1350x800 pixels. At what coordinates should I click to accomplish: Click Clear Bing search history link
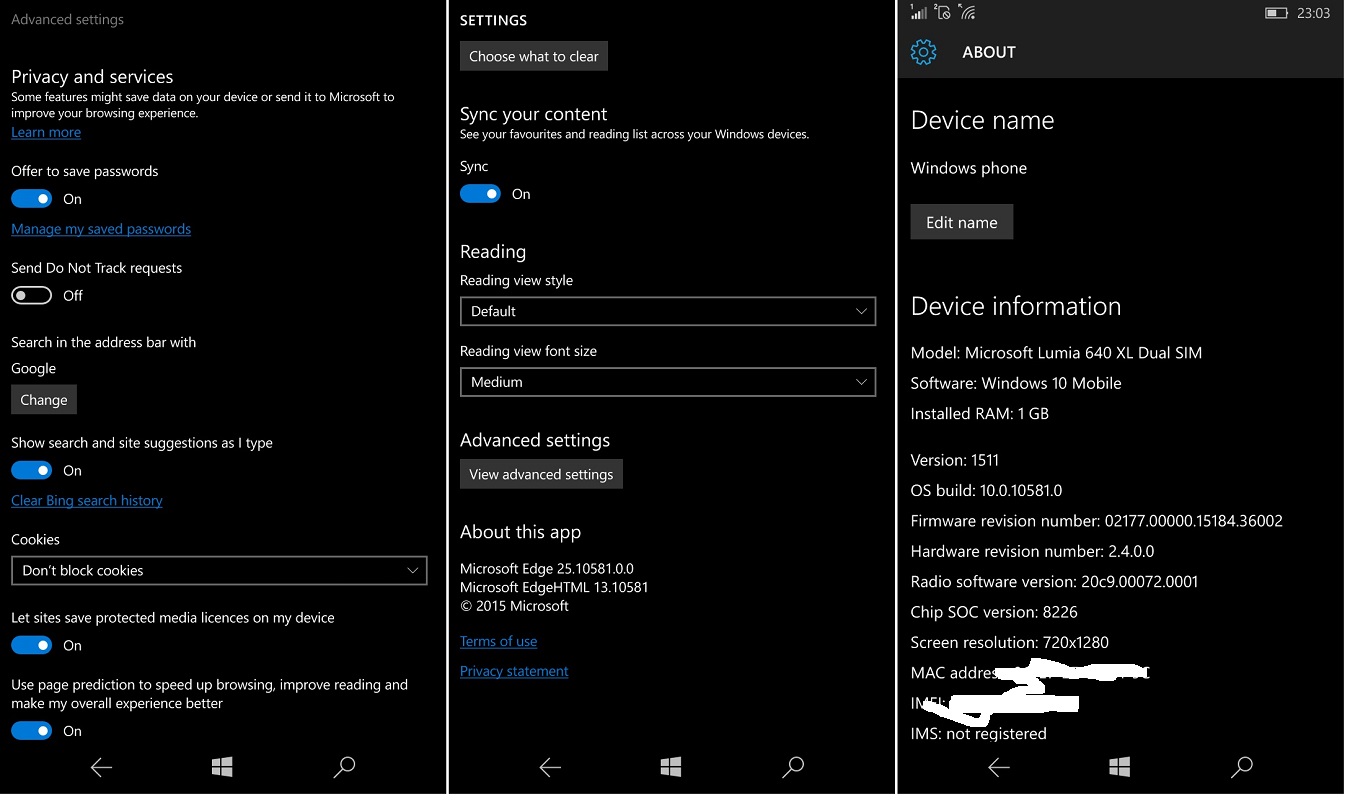tap(87, 500)
